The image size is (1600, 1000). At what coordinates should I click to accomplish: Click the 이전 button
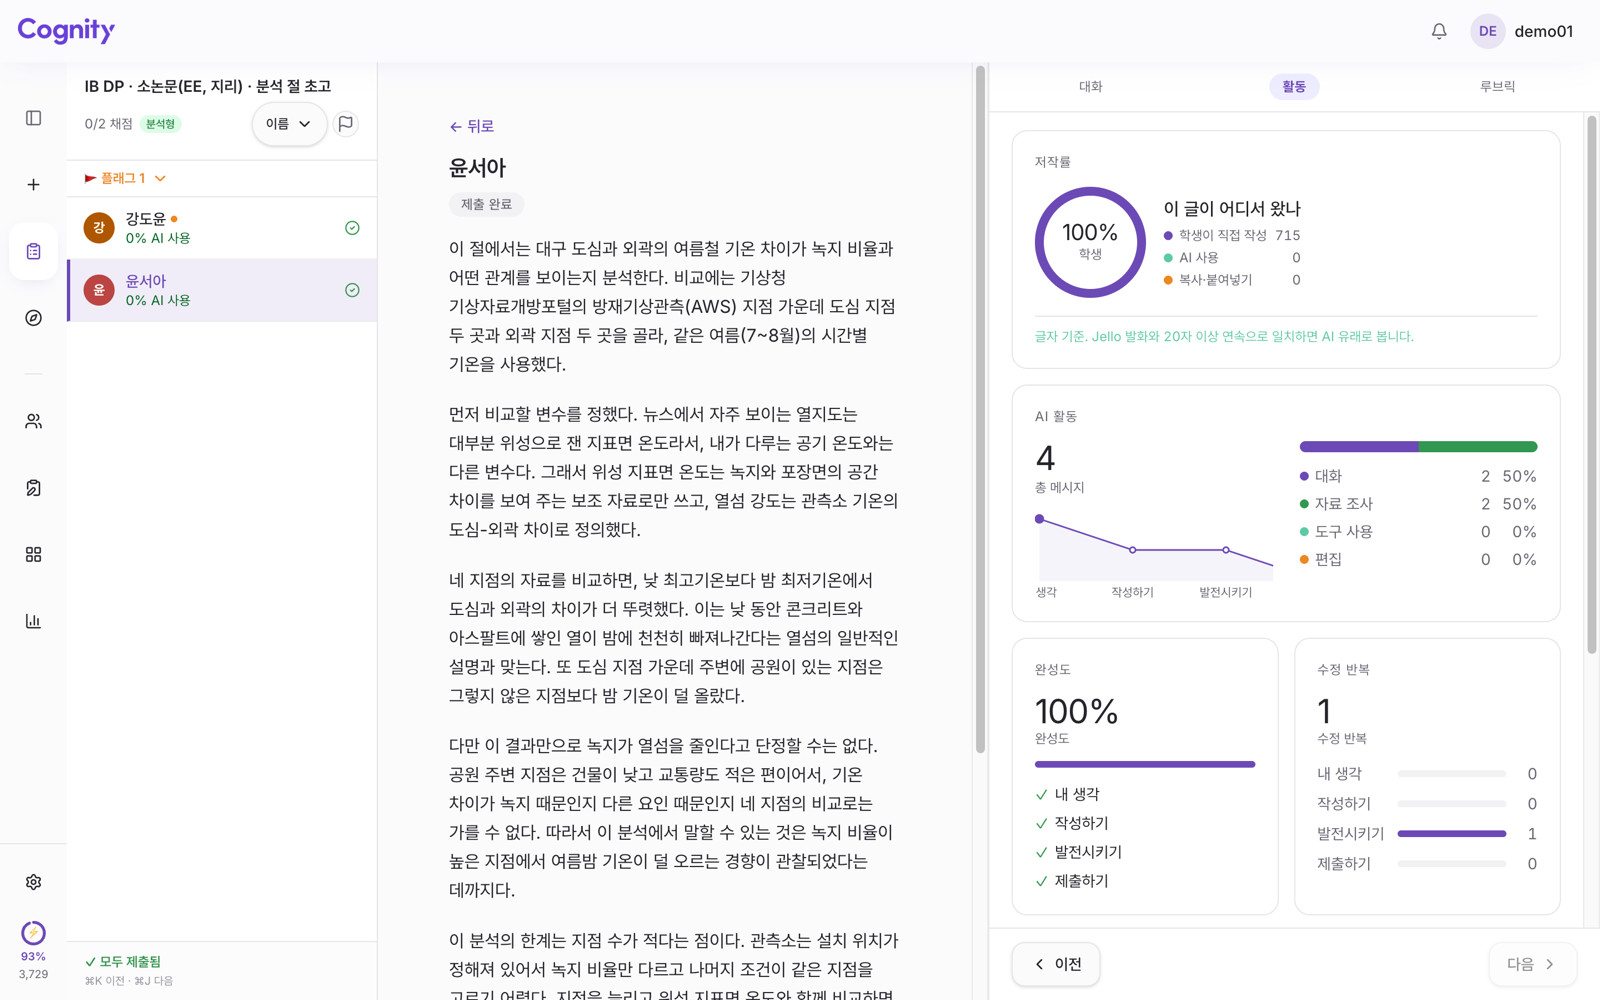click(x=1056, y=964)
